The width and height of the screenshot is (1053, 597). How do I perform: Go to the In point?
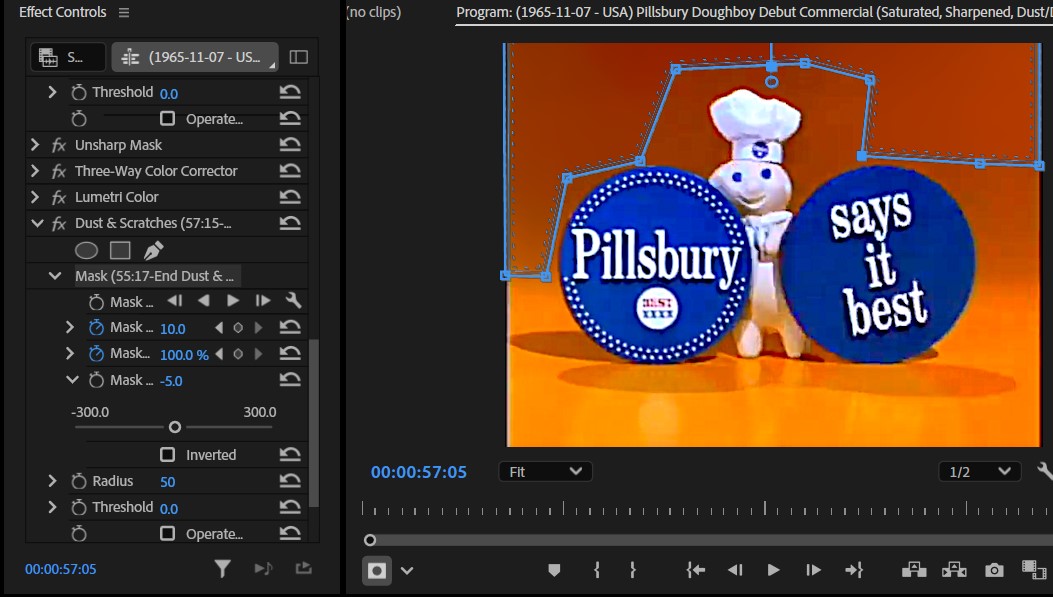click(x=696, y=570)
